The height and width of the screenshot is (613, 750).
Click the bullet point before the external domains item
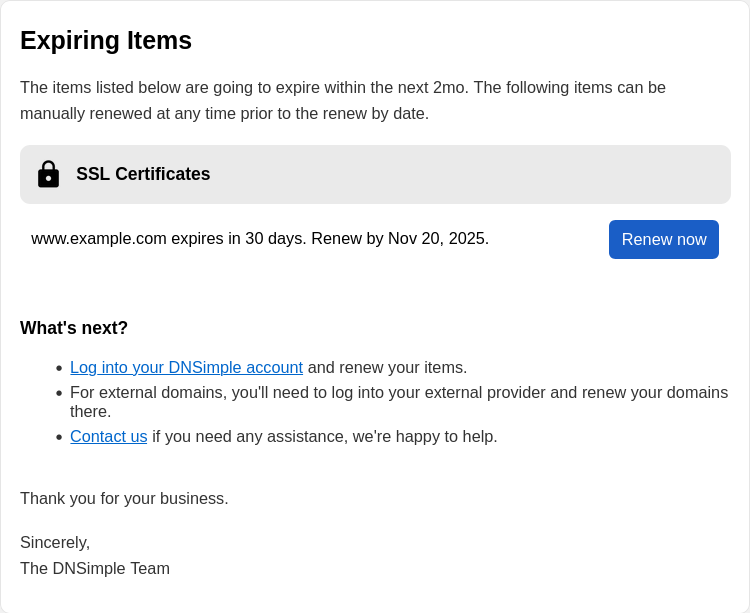pyautogui.click(x=59, y=394)
